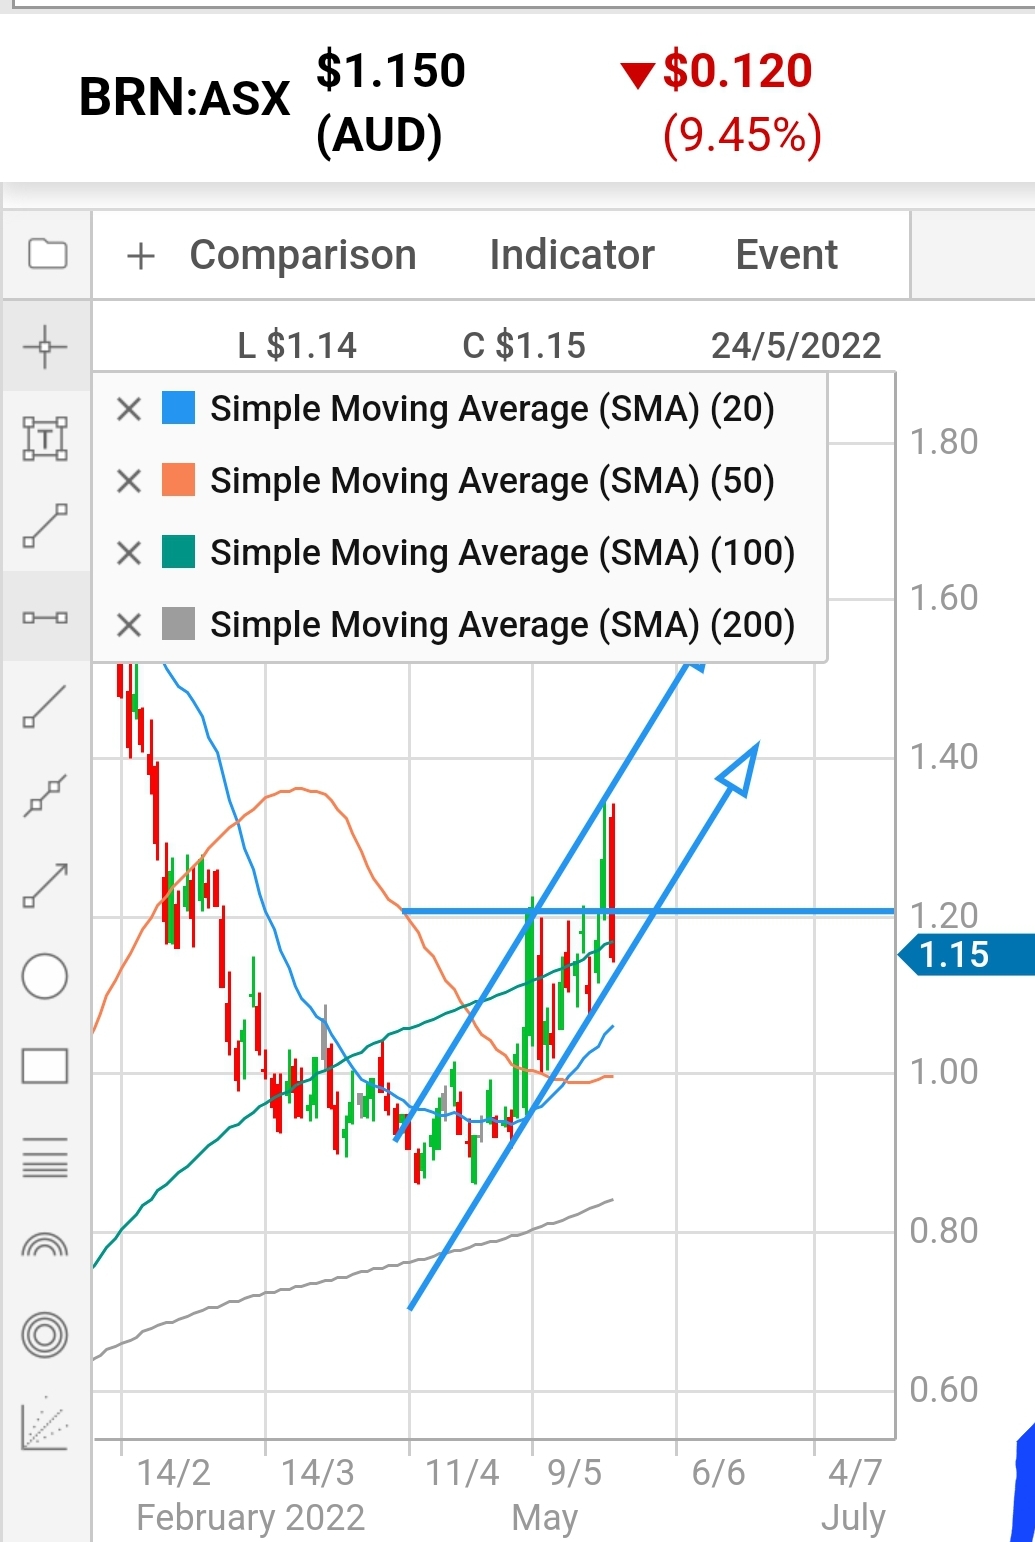1035x1542 pixels.
Task: Select the arrow line drawing tool
Action: click(45, 886)
